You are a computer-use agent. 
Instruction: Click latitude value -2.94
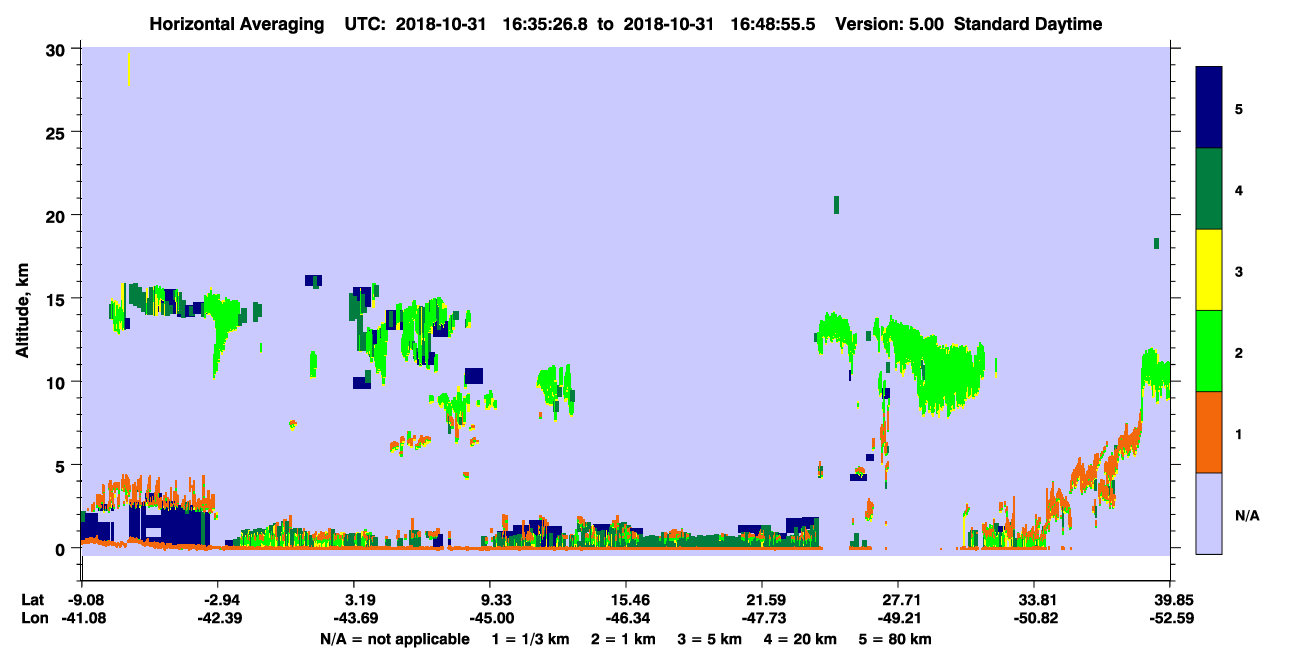(x=218, y=600)
